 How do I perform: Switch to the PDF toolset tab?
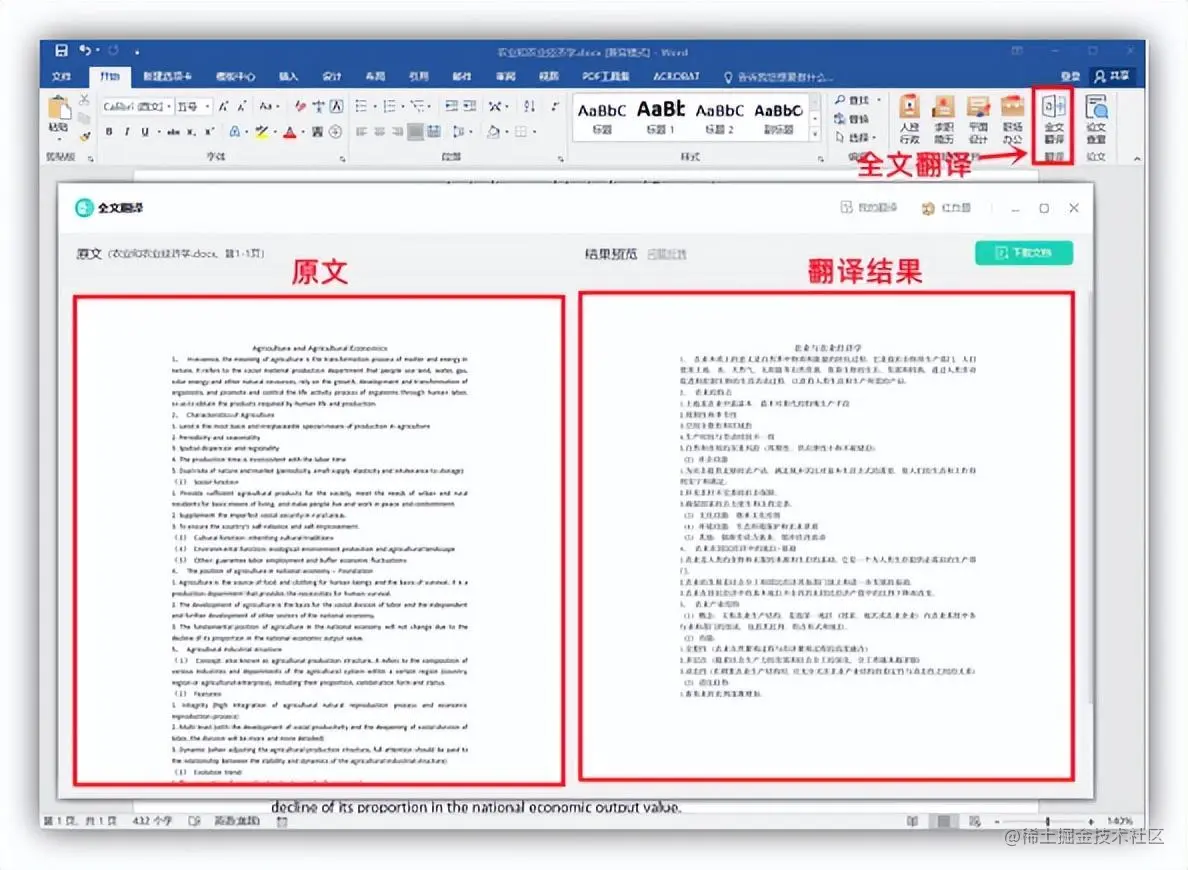[605, 76]
